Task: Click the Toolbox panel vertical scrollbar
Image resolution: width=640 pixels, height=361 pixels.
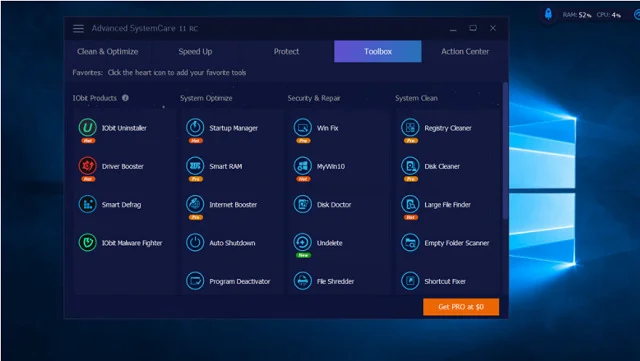Action: 505,151
